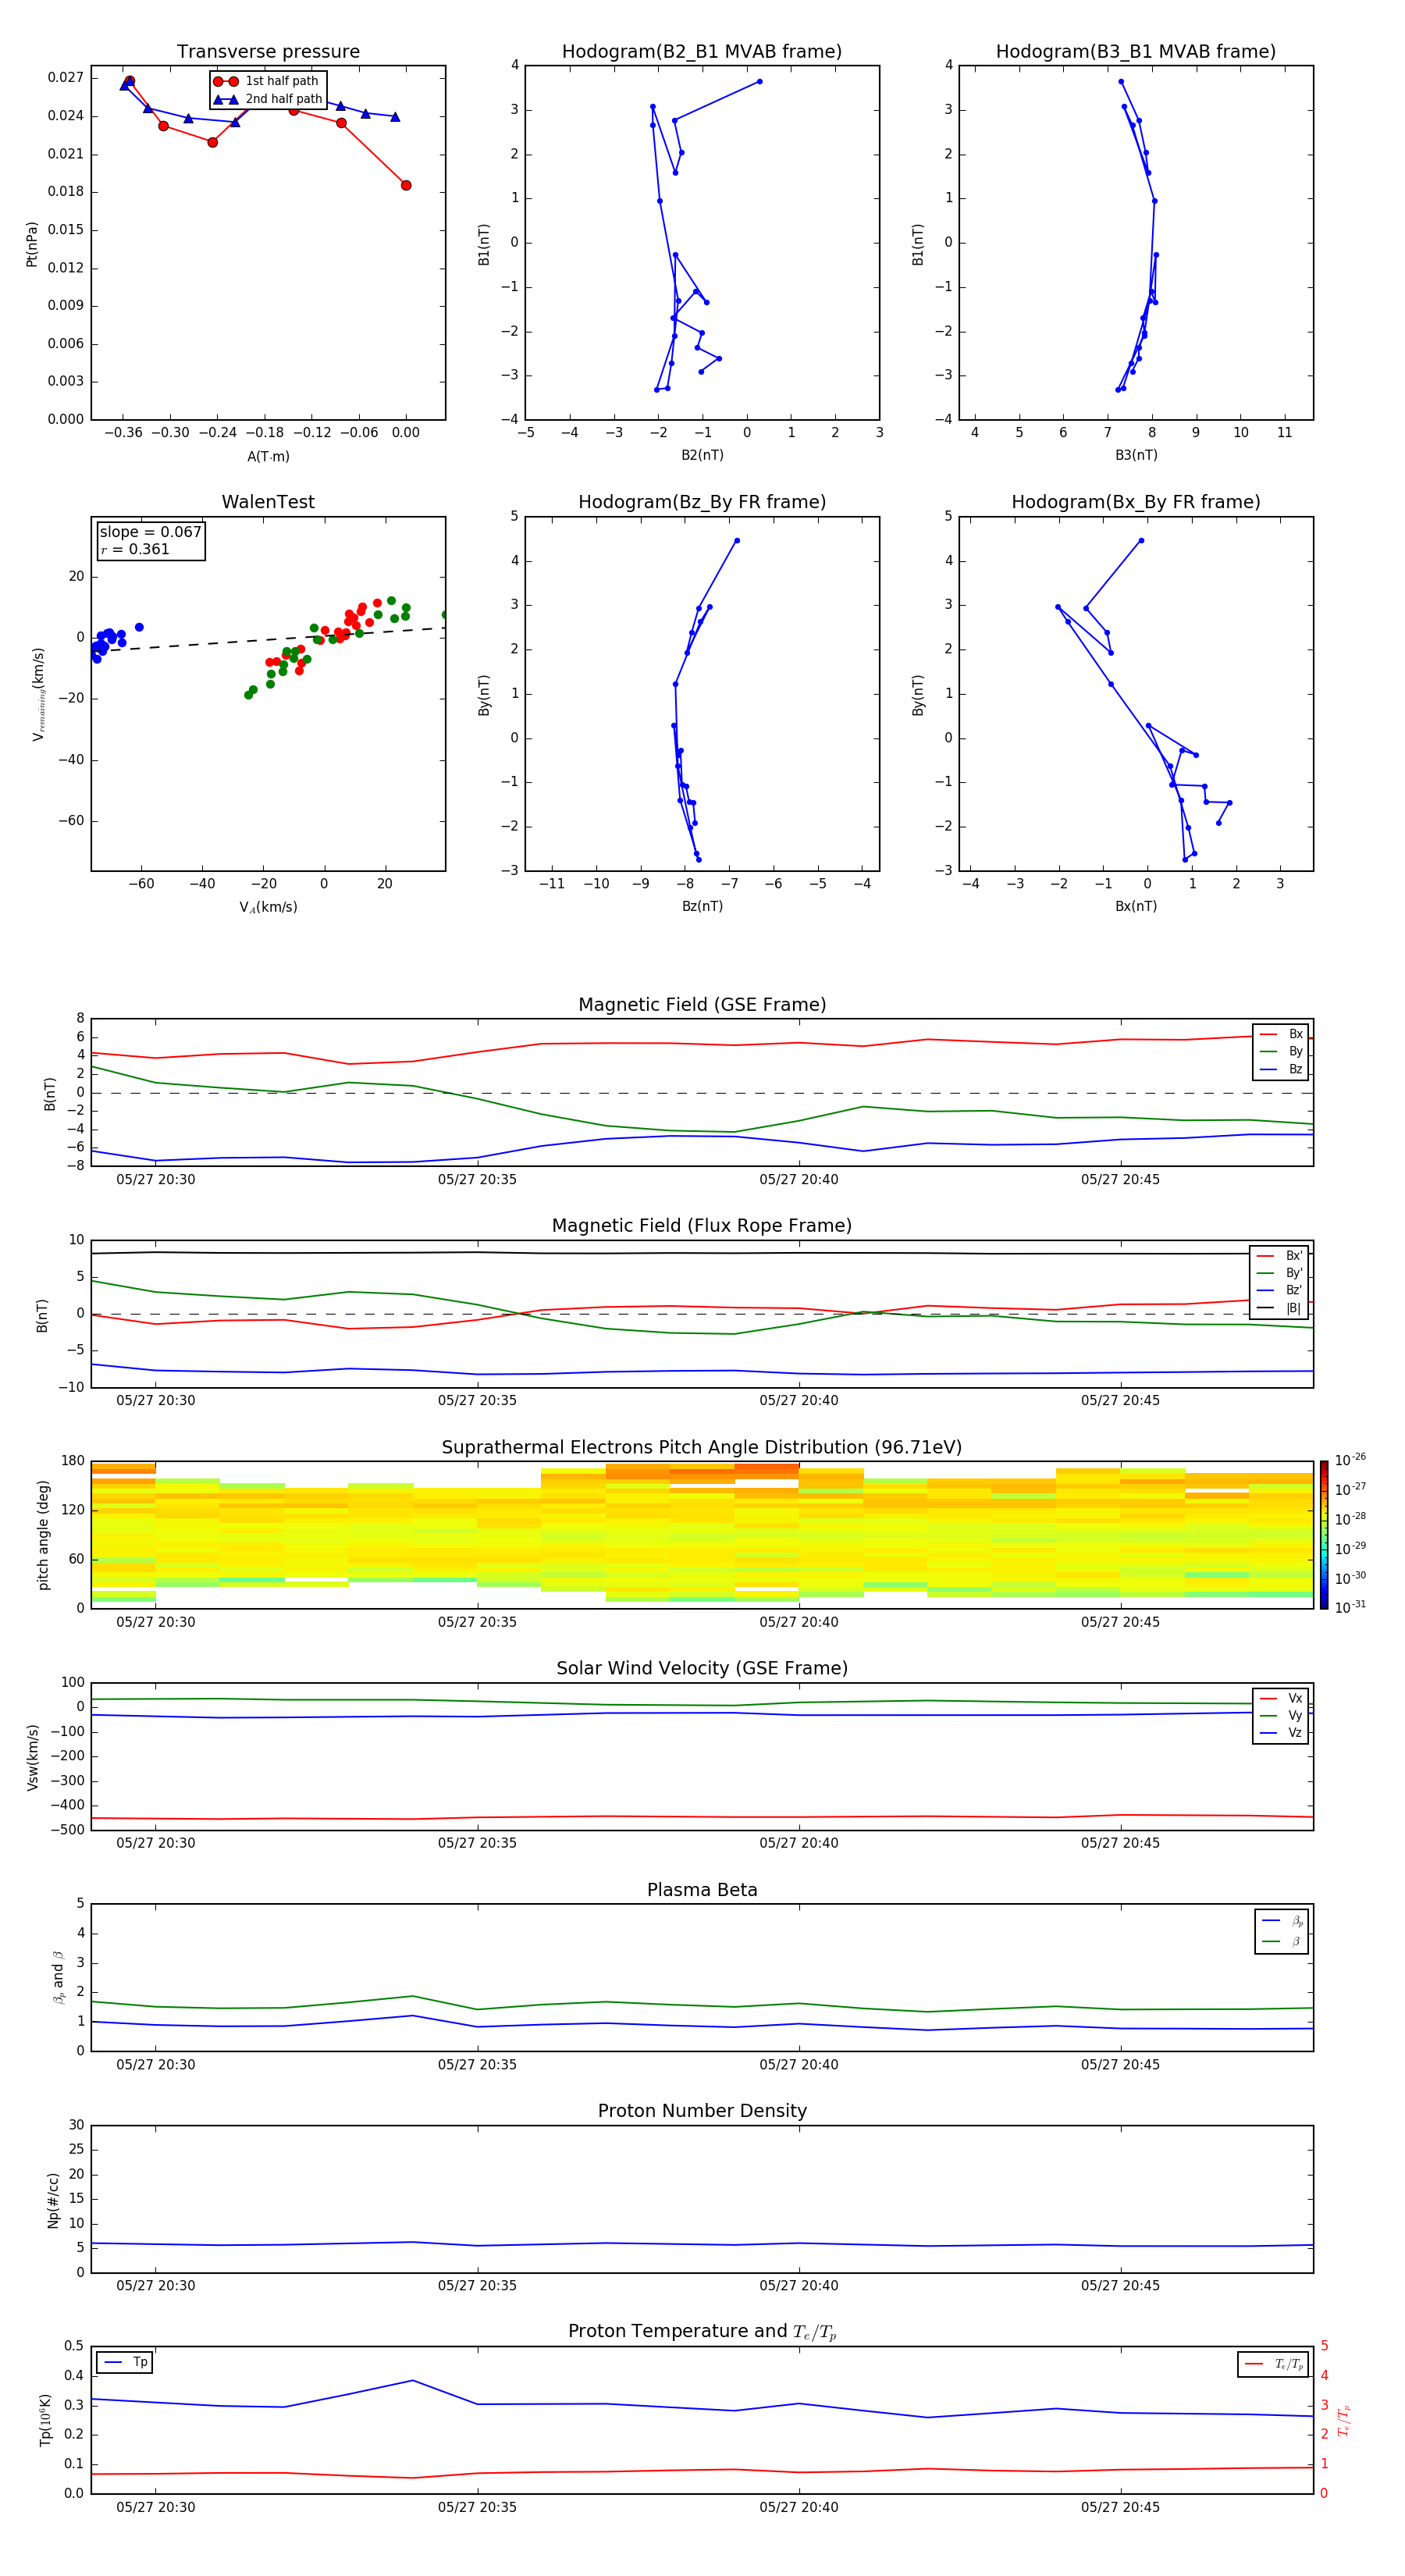Click the "Proton Temperature and Te/Tp" title
The image size is (1405, 2576).
click(702, 2332)
